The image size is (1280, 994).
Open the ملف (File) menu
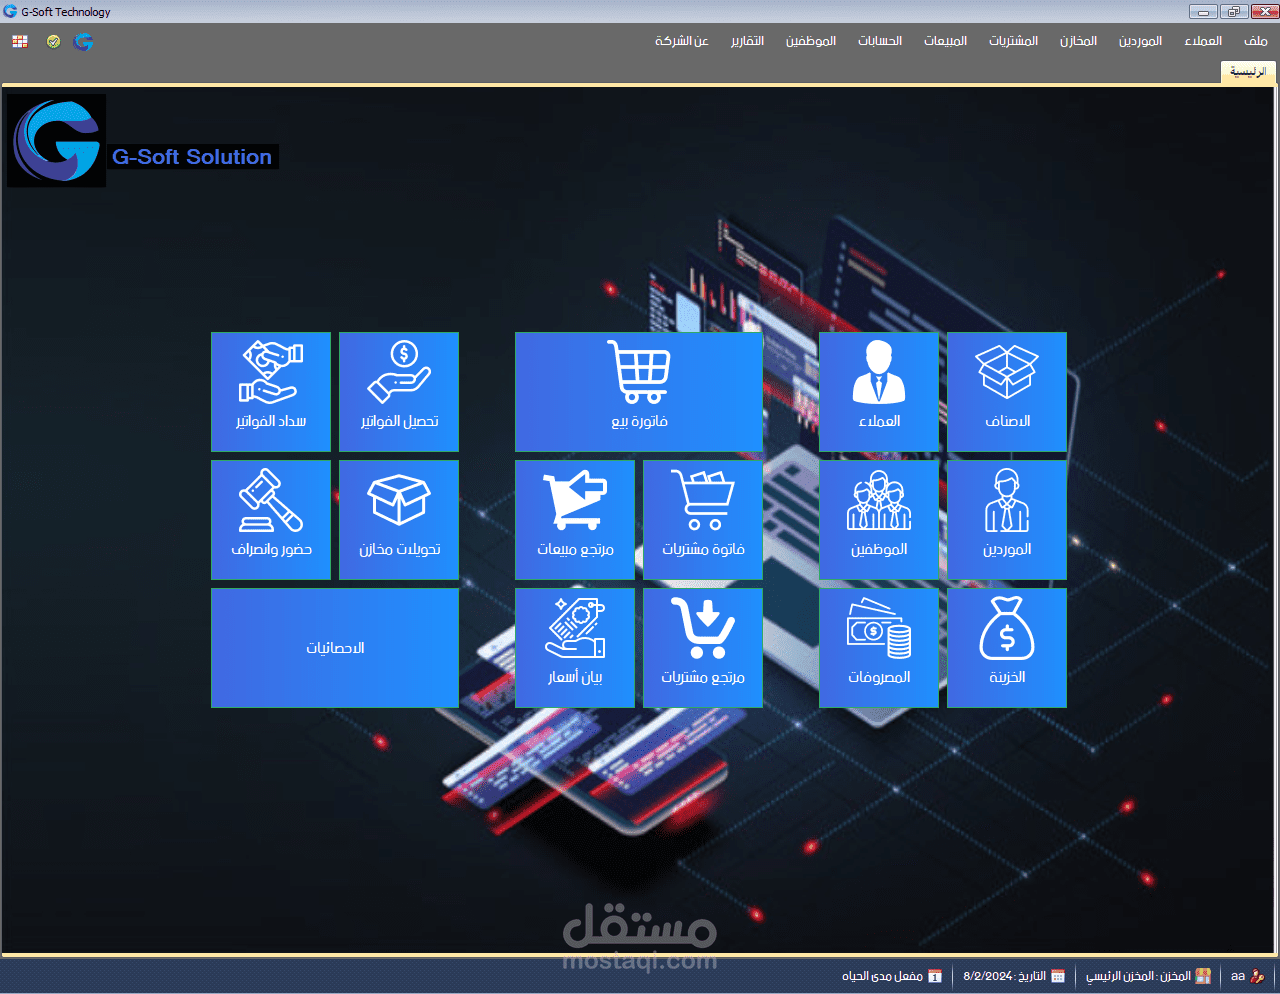click(x=1255, y=41)
